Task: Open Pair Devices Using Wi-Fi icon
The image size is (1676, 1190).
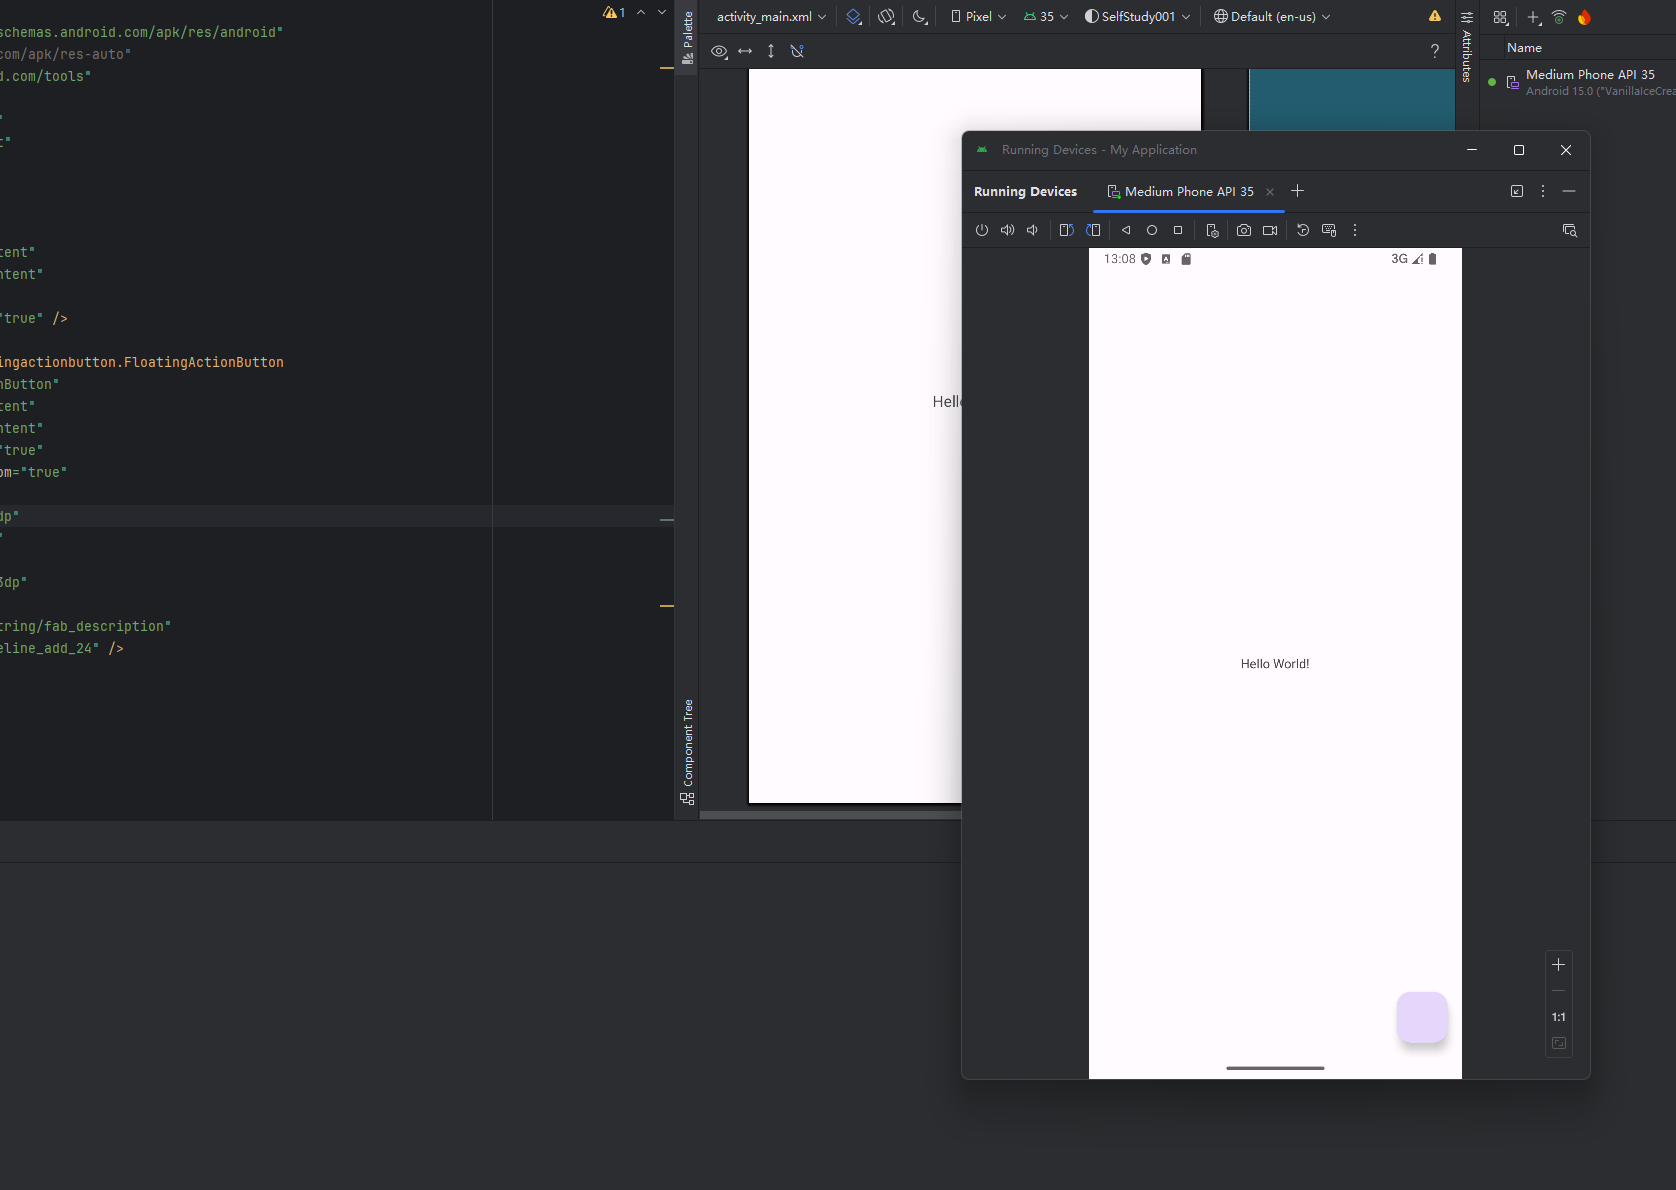Action: click(x=1558, y=17)
